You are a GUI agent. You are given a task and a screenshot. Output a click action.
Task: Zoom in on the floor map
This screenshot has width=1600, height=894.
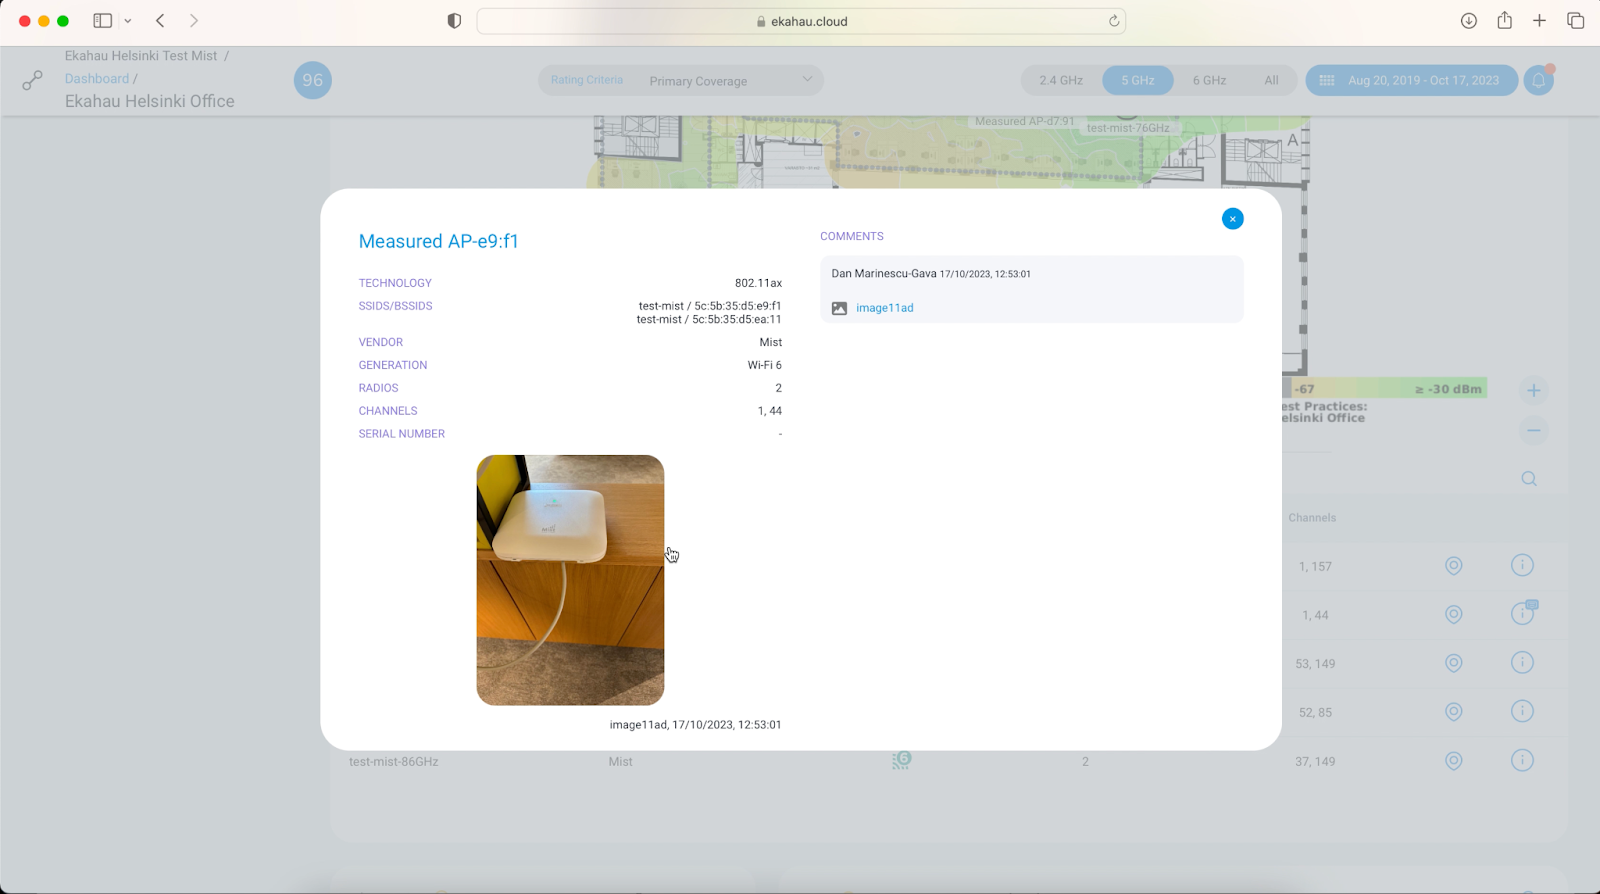point(1533,391)
